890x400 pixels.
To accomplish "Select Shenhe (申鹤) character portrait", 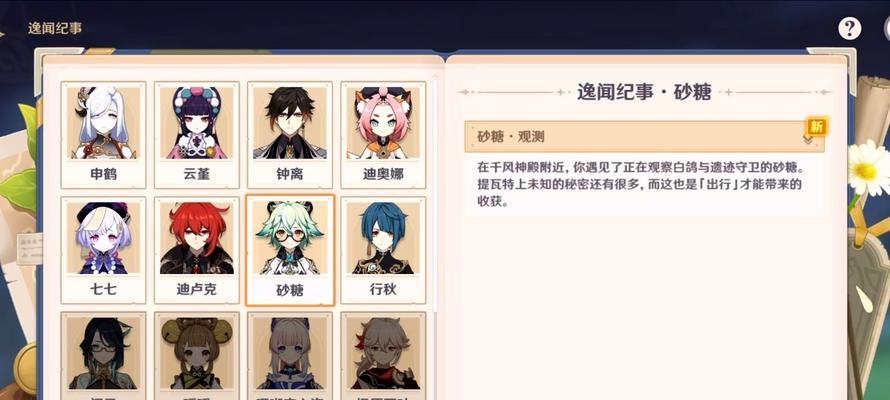I will [103, 135].
